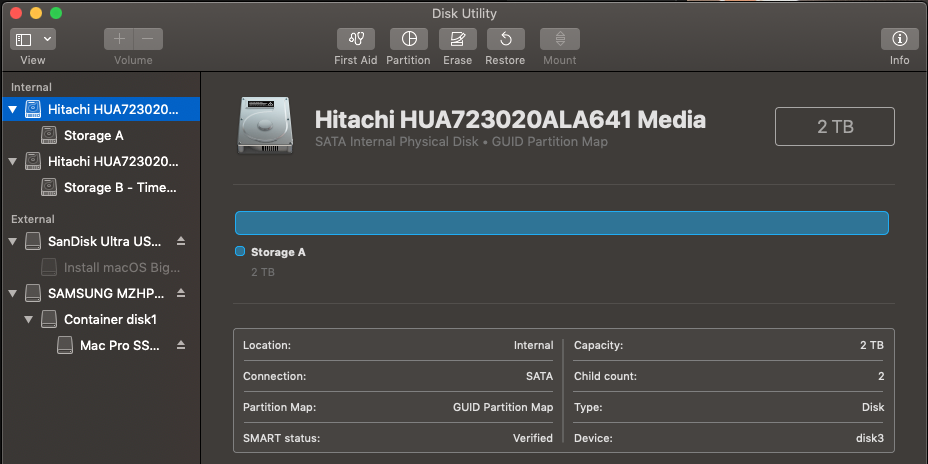Screen dimensions: 928x464
Task: Collapse the SanDisk Ultra disclosure triangle
Action: click(13, 241)
